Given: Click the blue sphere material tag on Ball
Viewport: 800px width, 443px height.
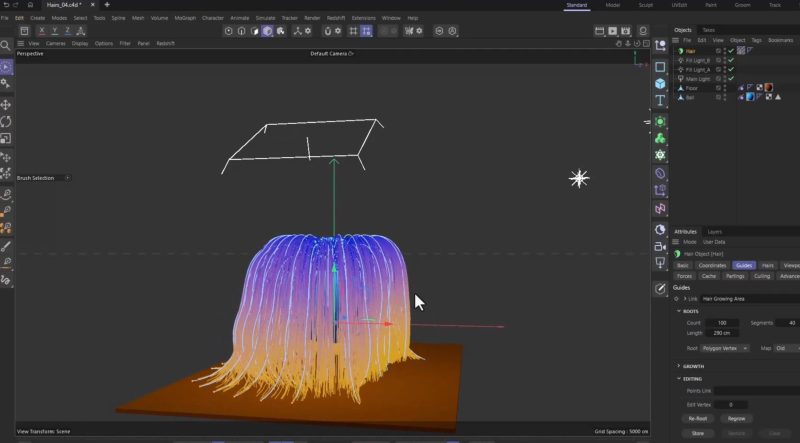Looking at the screenshot, I should [750, 97].
